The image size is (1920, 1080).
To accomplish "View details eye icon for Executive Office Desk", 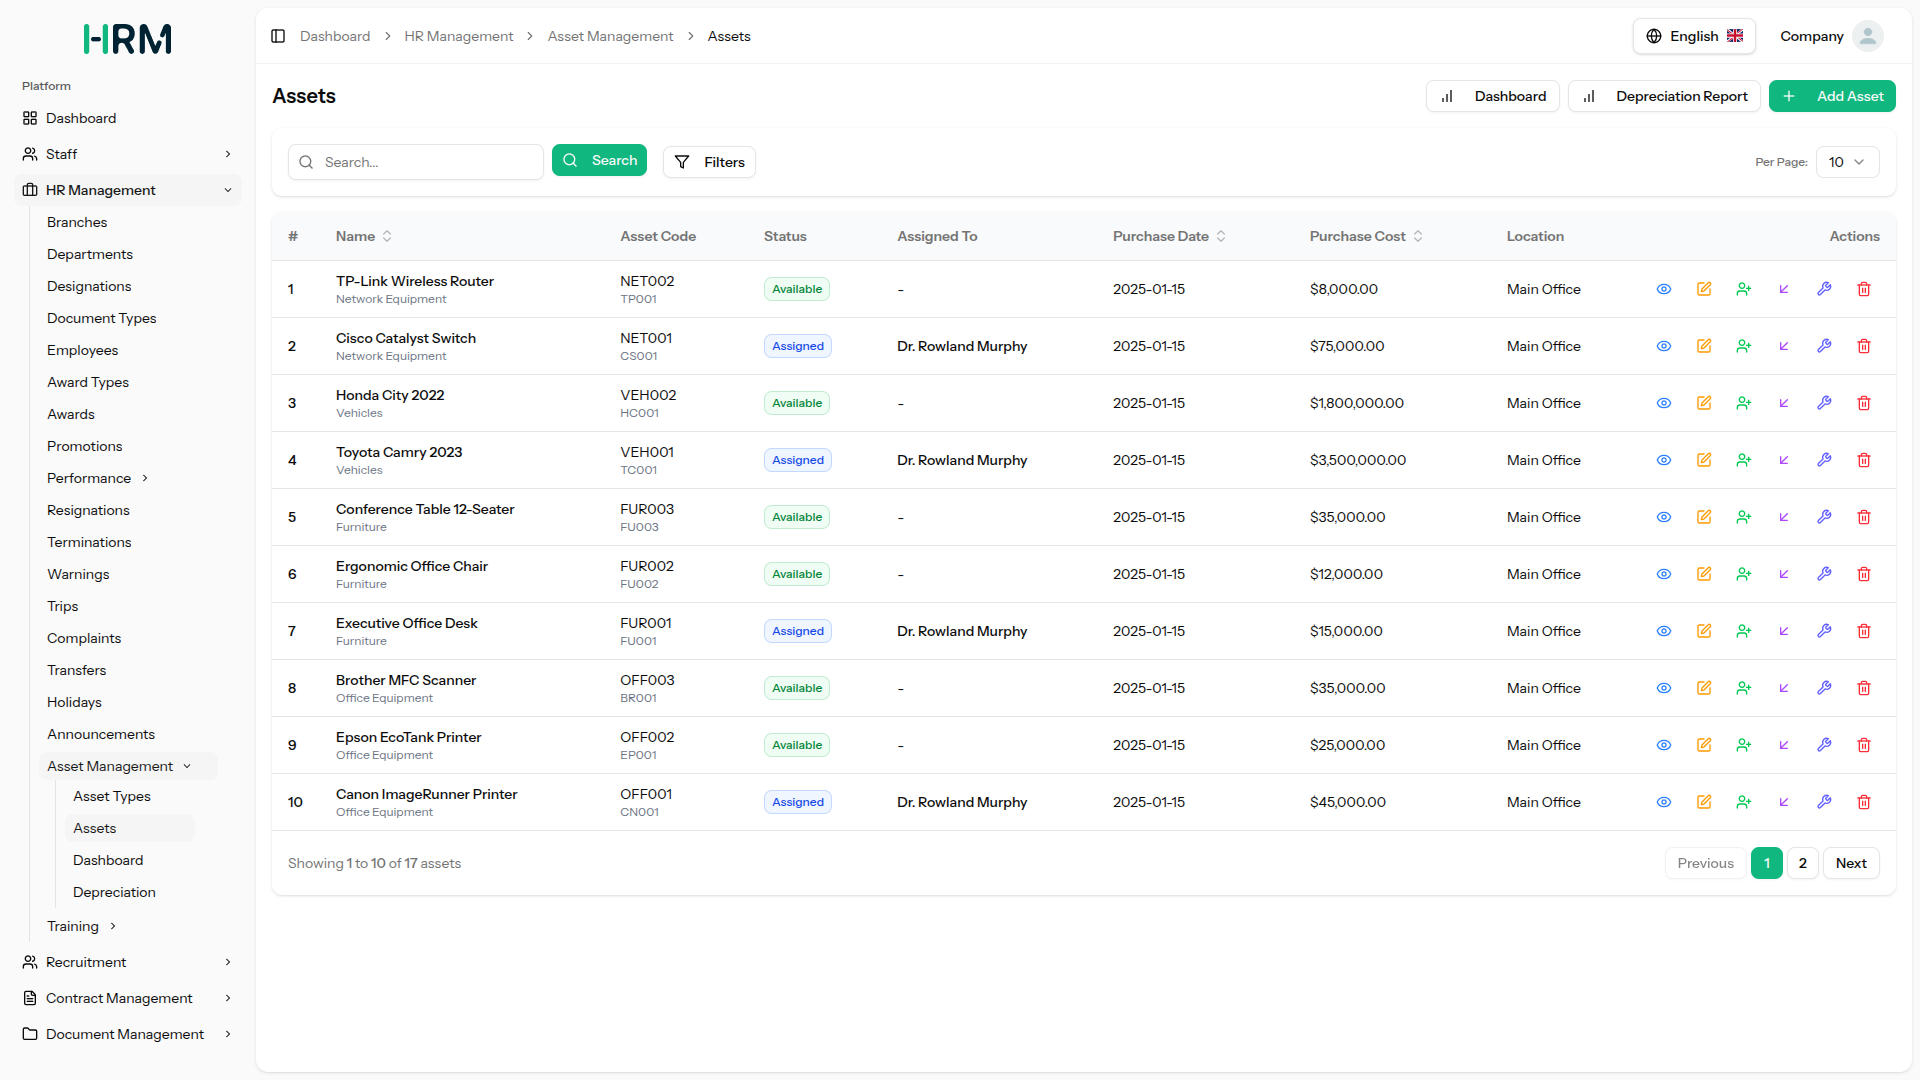I will 1664,631.
